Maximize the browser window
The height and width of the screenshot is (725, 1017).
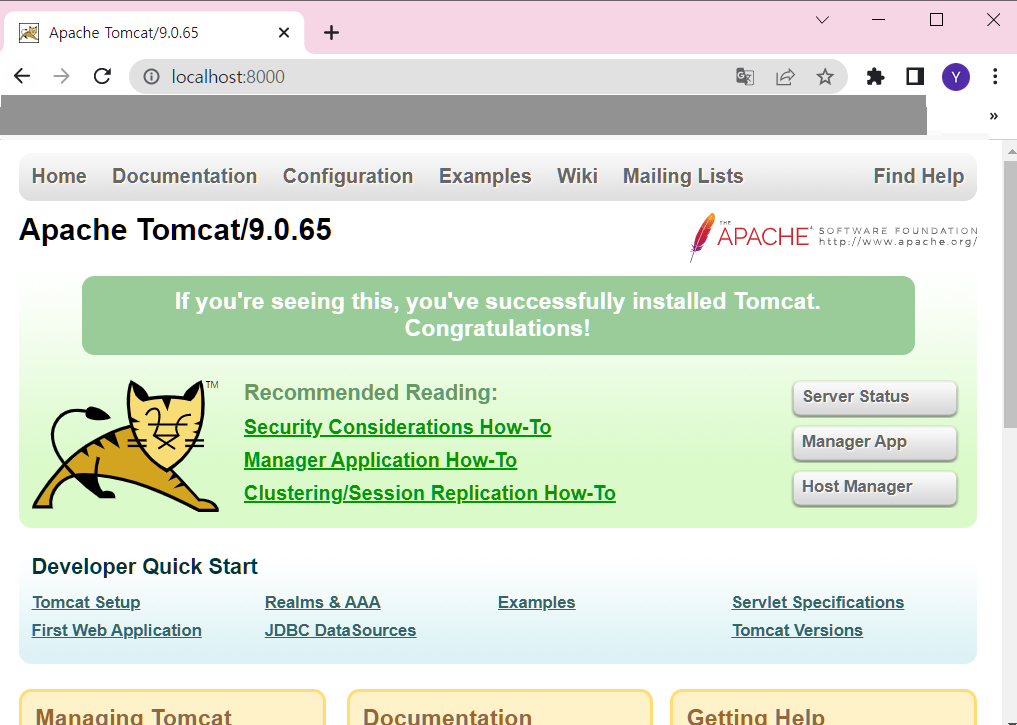pos(936,20)
